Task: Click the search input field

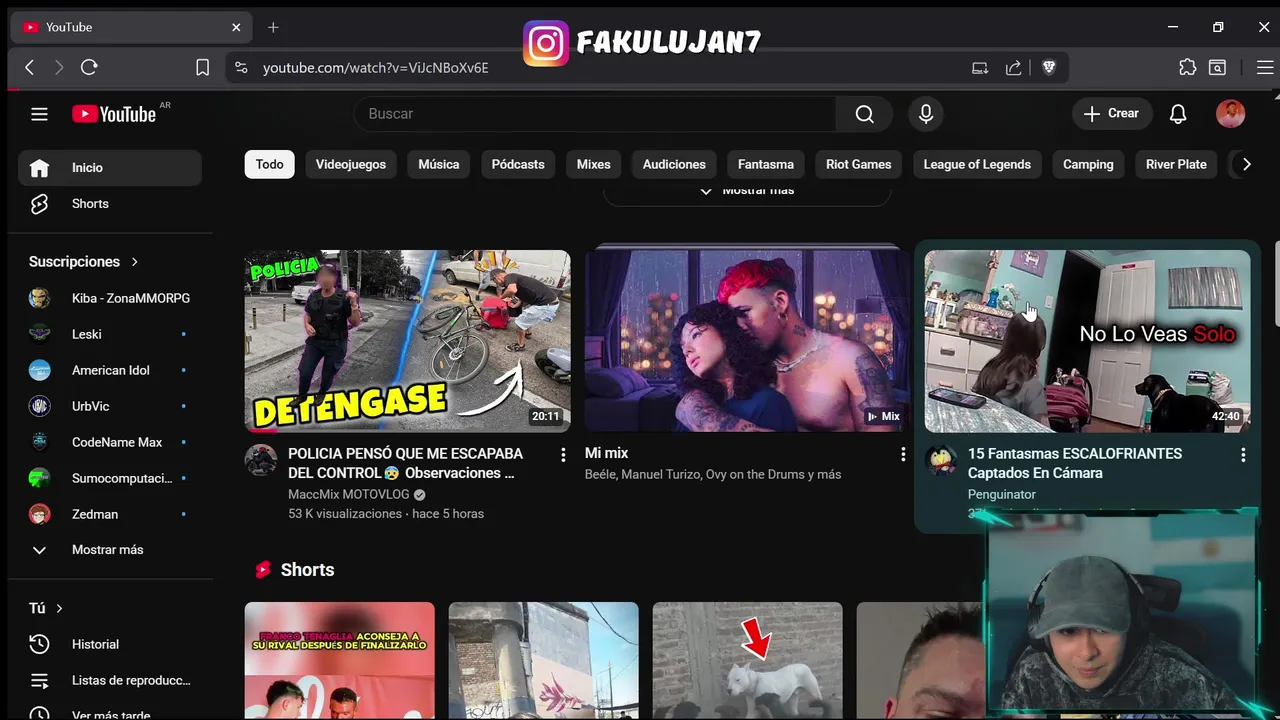Action: click(595, 114)
